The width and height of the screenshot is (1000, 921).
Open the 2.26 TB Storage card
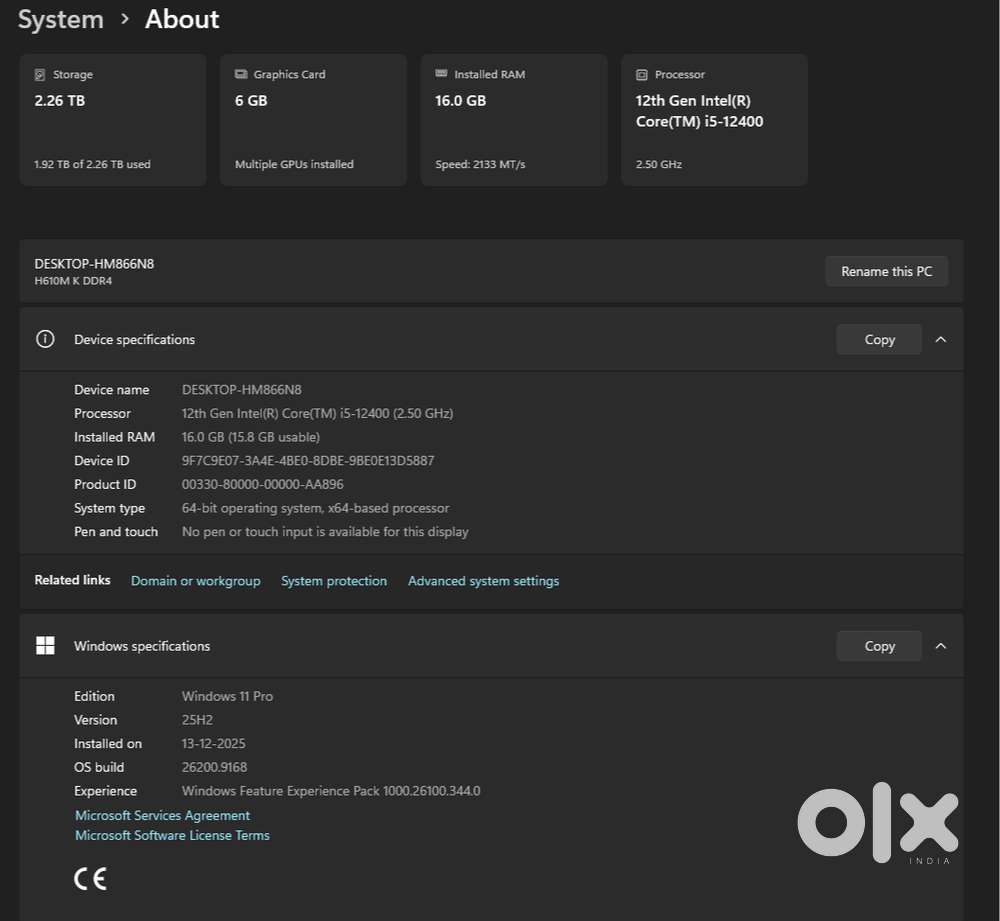[113, 120]
